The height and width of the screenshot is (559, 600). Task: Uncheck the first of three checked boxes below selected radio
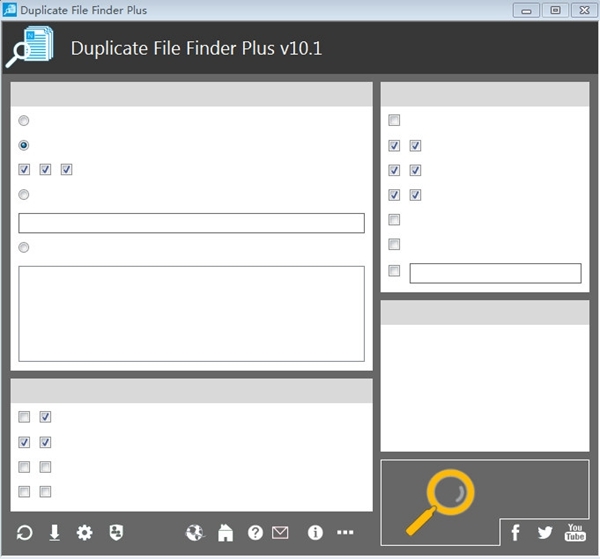pyautogui.click(x=24, y=169)
